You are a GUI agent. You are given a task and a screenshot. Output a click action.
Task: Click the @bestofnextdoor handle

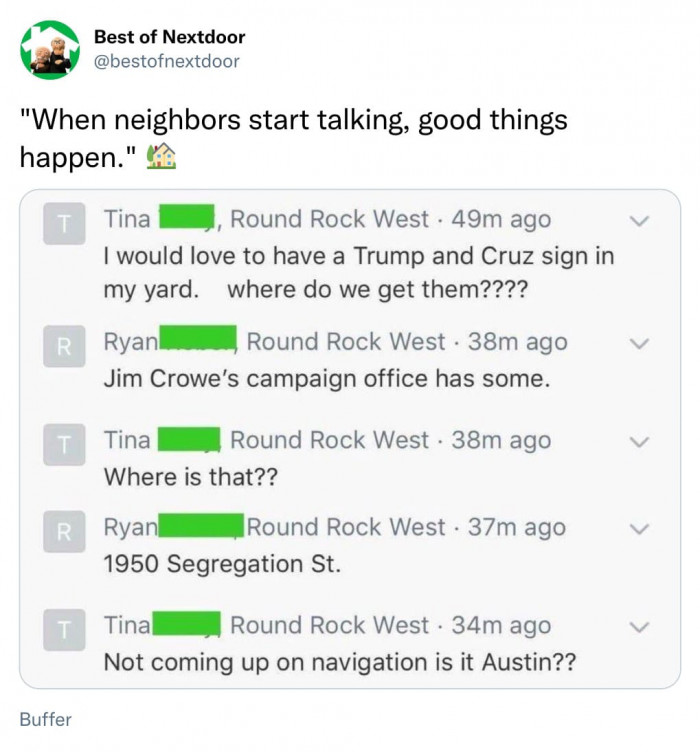coord(166,62)
